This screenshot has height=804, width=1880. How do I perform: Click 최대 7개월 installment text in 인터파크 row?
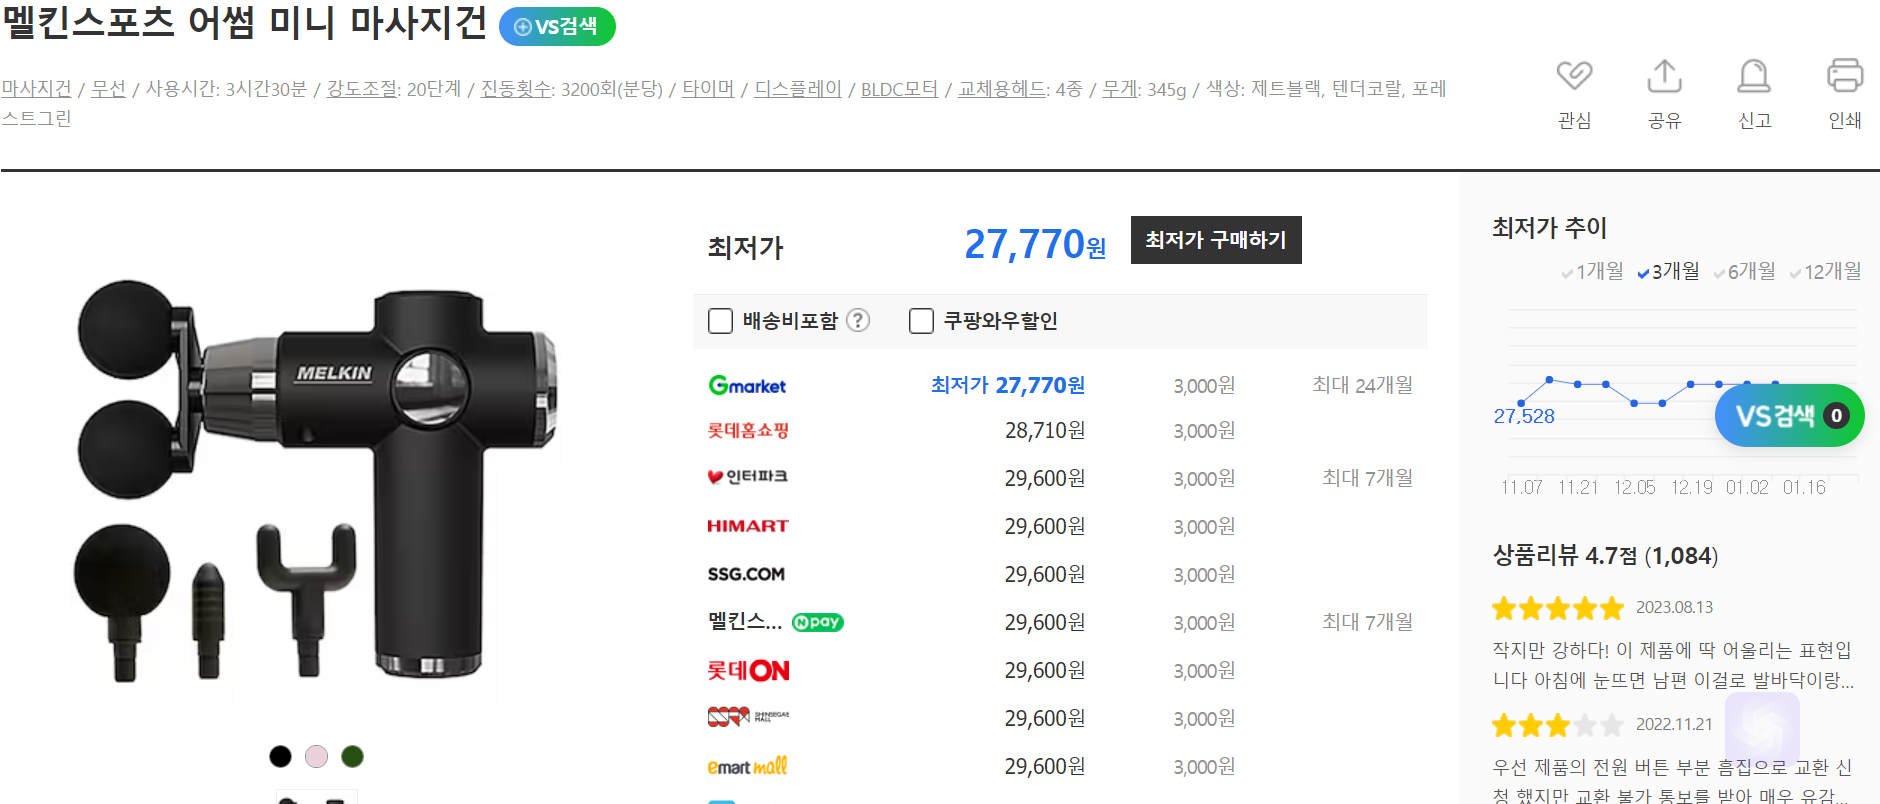click(1367, 478)
